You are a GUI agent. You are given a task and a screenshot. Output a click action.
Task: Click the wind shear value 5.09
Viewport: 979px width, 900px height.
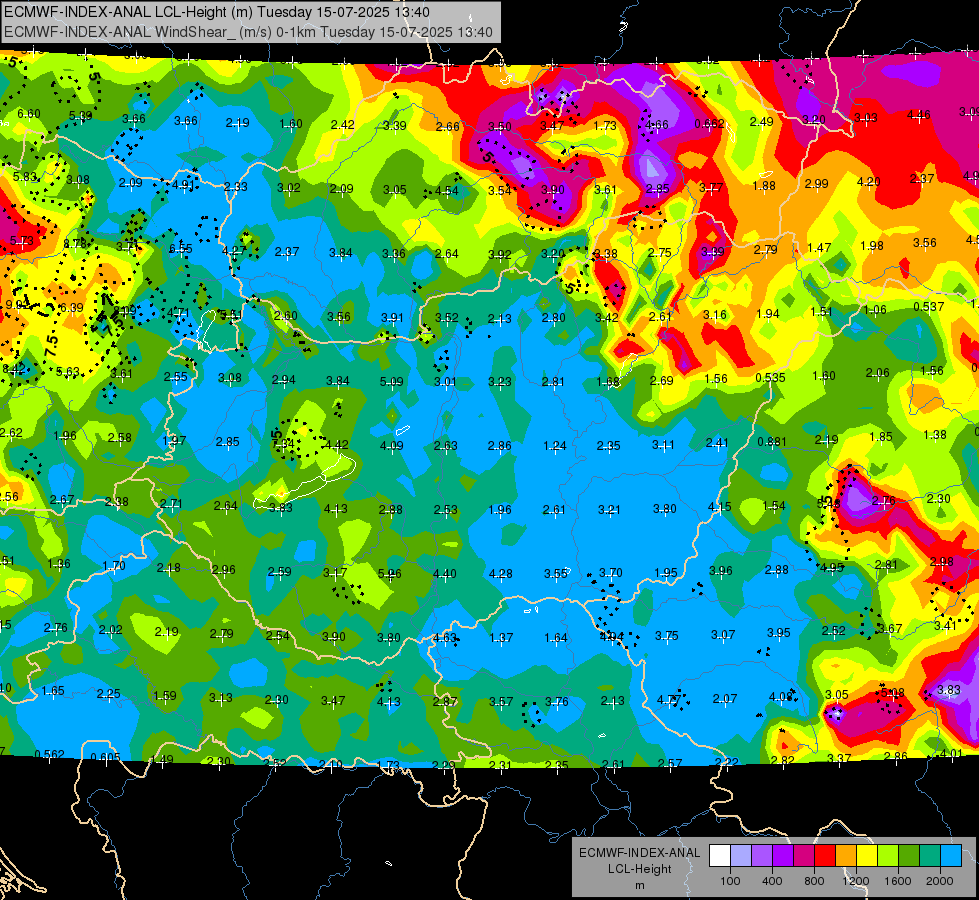391,381
